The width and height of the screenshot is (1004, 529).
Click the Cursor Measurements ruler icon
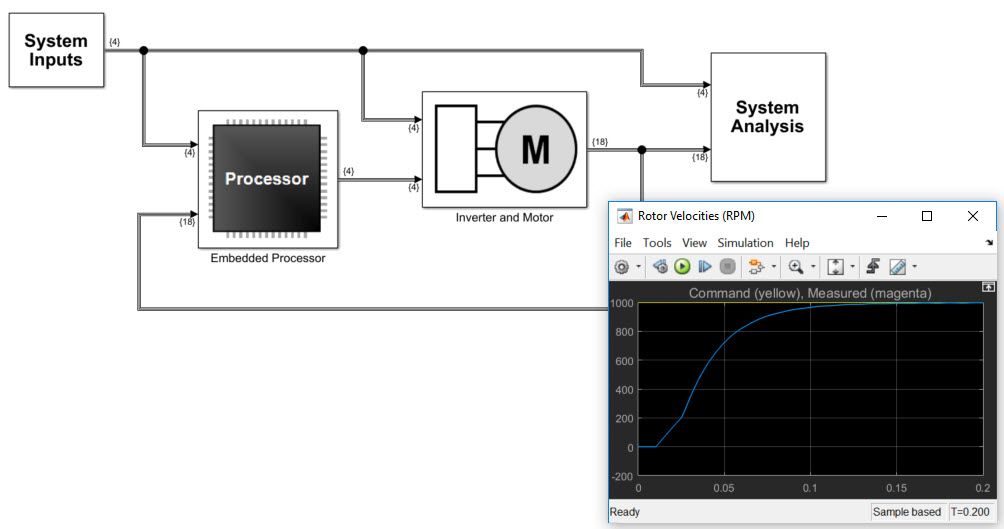(897, 267)
